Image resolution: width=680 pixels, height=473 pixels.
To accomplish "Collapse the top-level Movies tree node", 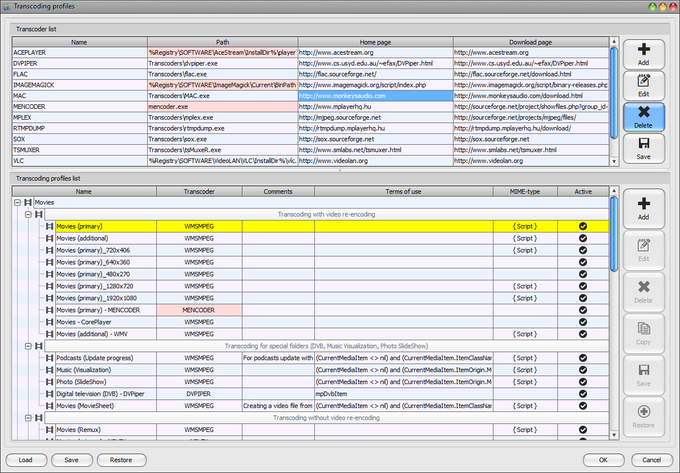I will (x=17, y=202).
